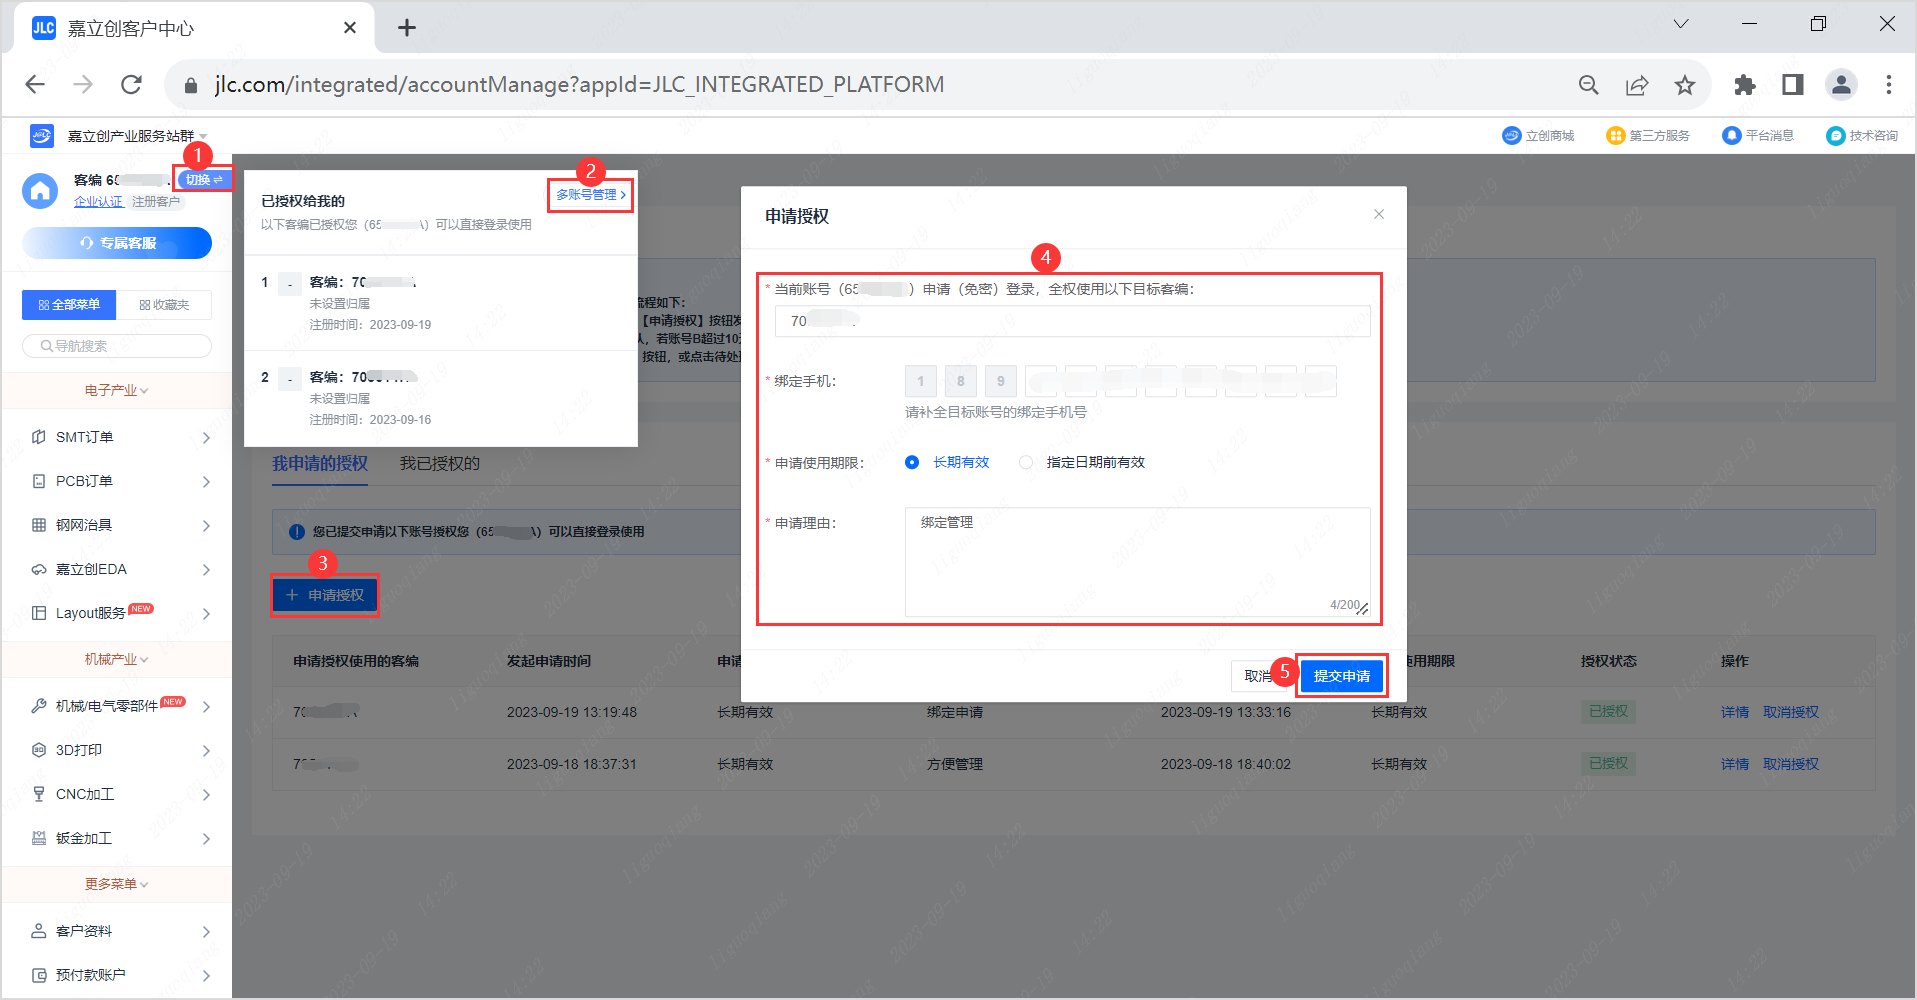1917x1000 pixels.
Task: Open 立创商城 icon in top bar
Action: [1511, 136]
